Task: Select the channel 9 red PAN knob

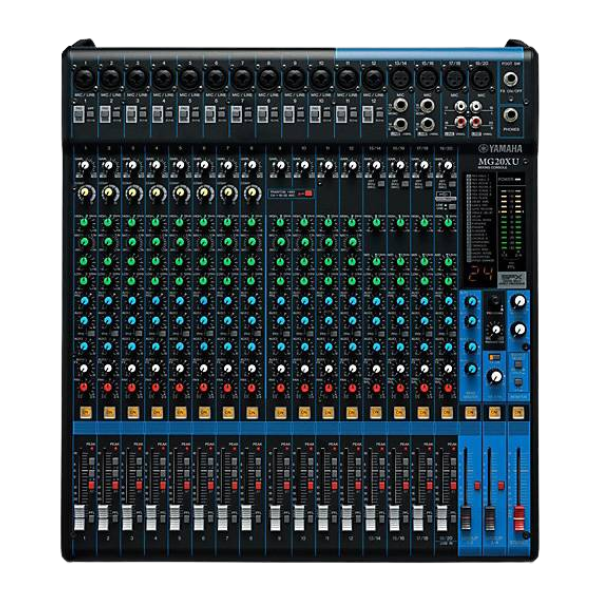Action: coord(280,388)
